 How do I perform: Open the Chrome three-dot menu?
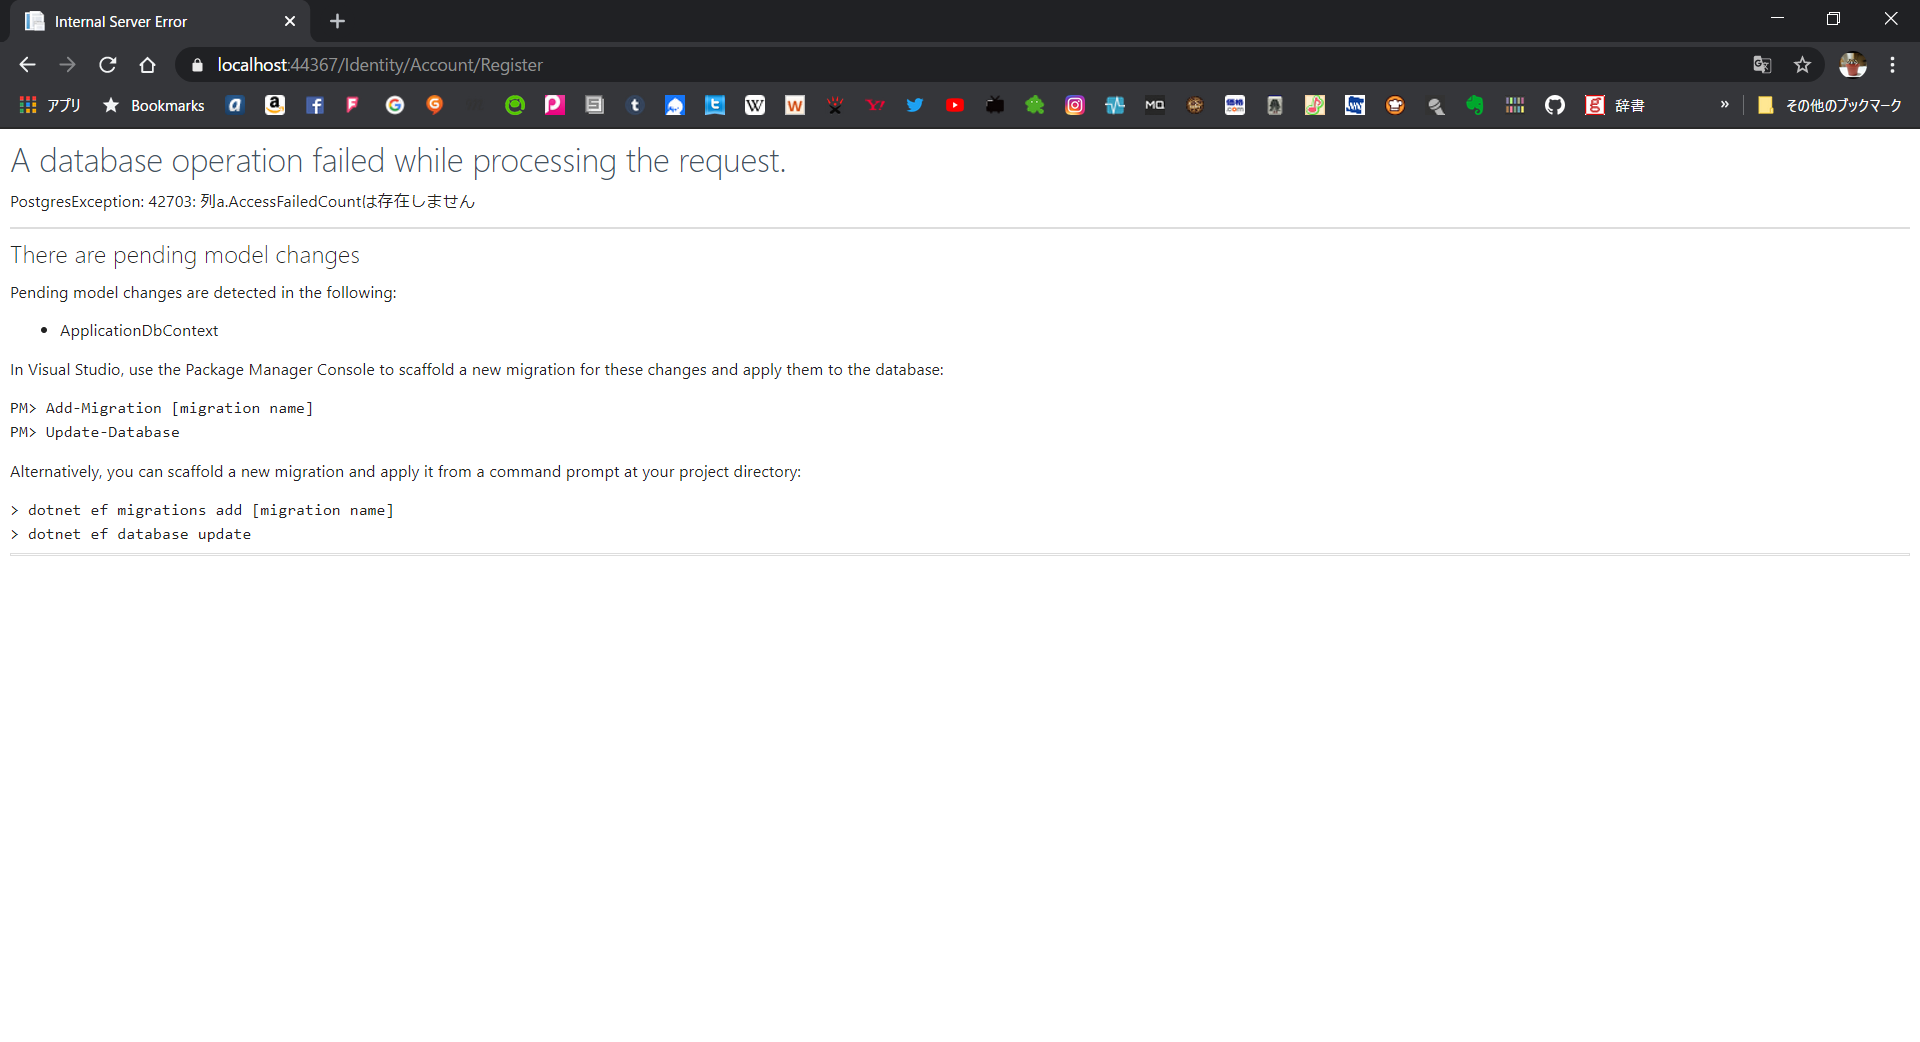[1893, 65]
